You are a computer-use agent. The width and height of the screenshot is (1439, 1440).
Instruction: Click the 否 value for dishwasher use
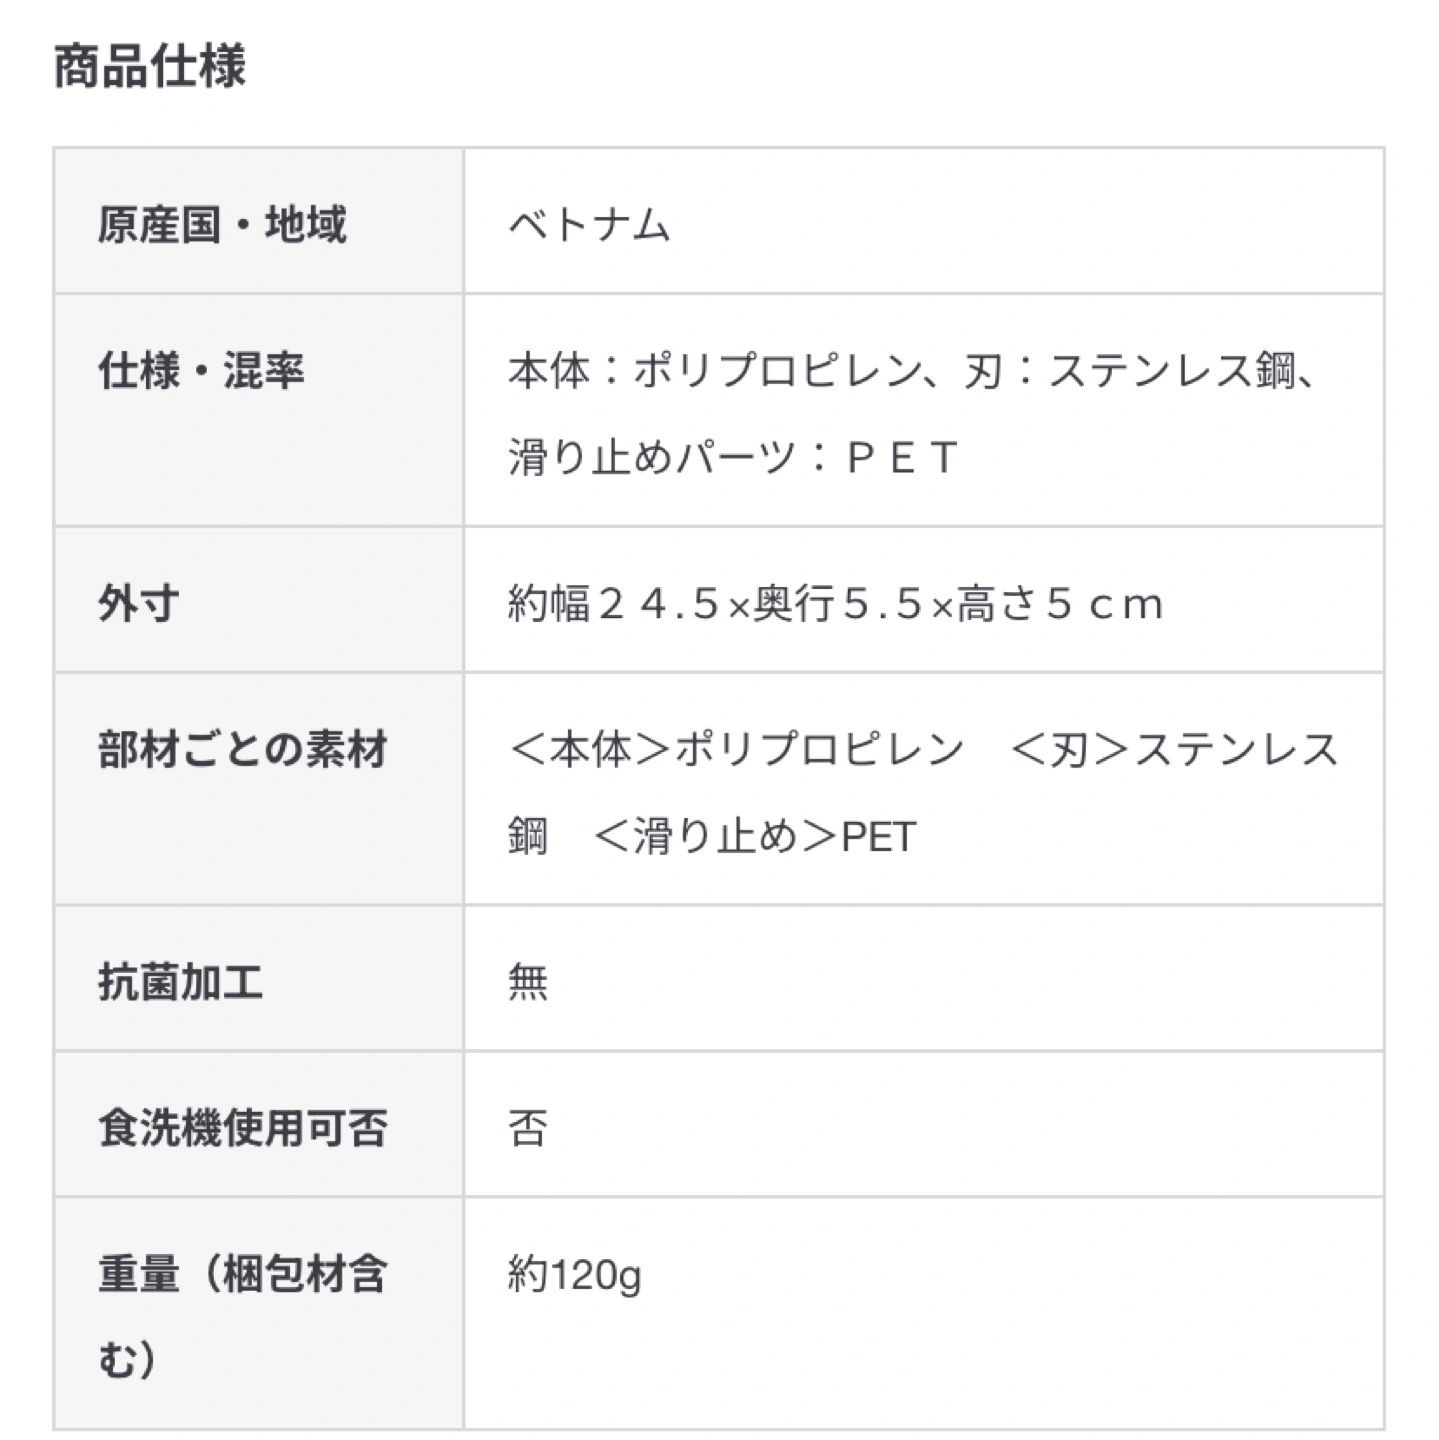point(528,1128)
